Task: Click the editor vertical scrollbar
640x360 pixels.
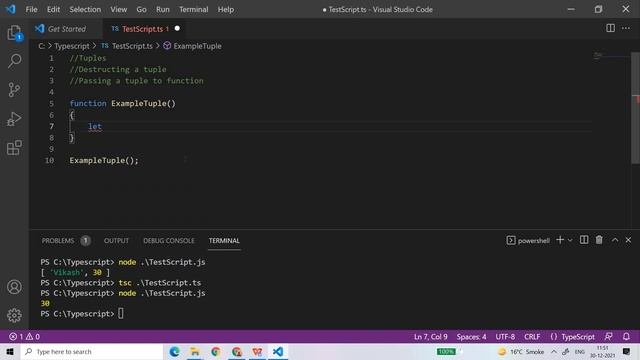Action: (x=636, y=108)
